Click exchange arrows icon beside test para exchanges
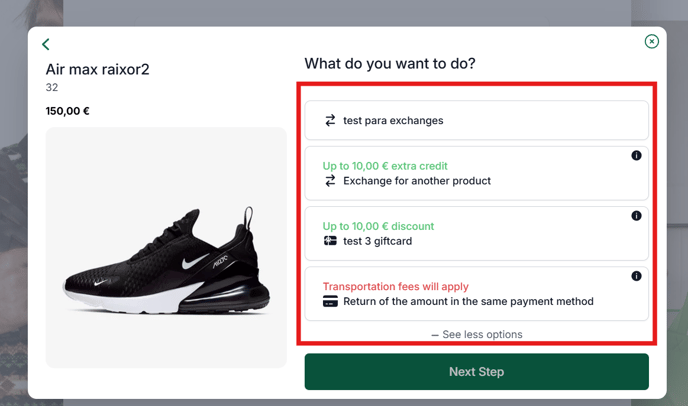The width and height of the screenshot is (688, 406). coord(330,120)
